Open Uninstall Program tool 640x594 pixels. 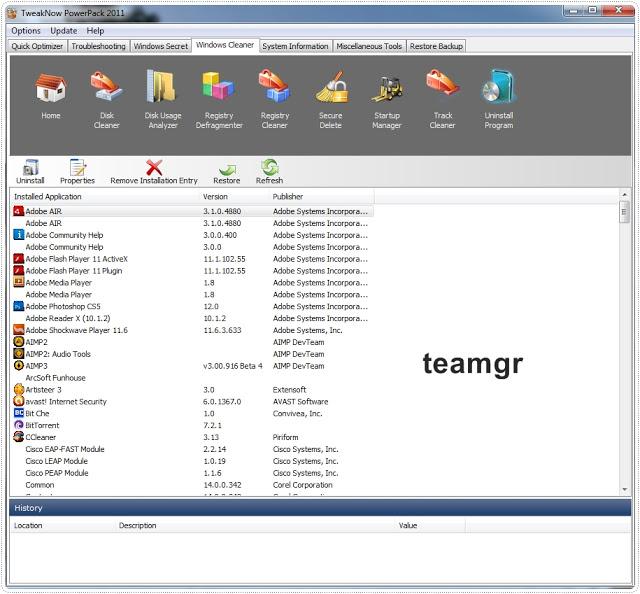pos(498,100)
